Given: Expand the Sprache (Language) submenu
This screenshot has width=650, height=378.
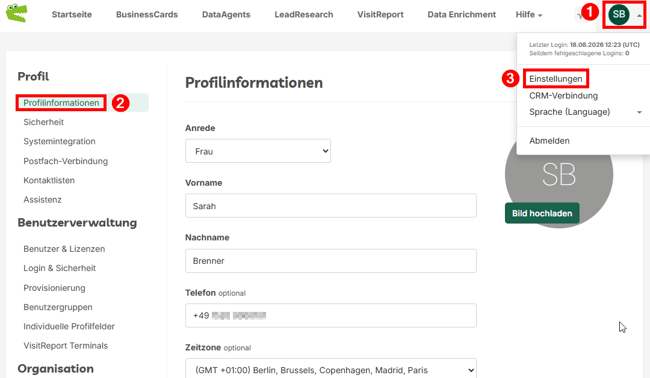Looking at the screenshot, I should tap(585, 112).
